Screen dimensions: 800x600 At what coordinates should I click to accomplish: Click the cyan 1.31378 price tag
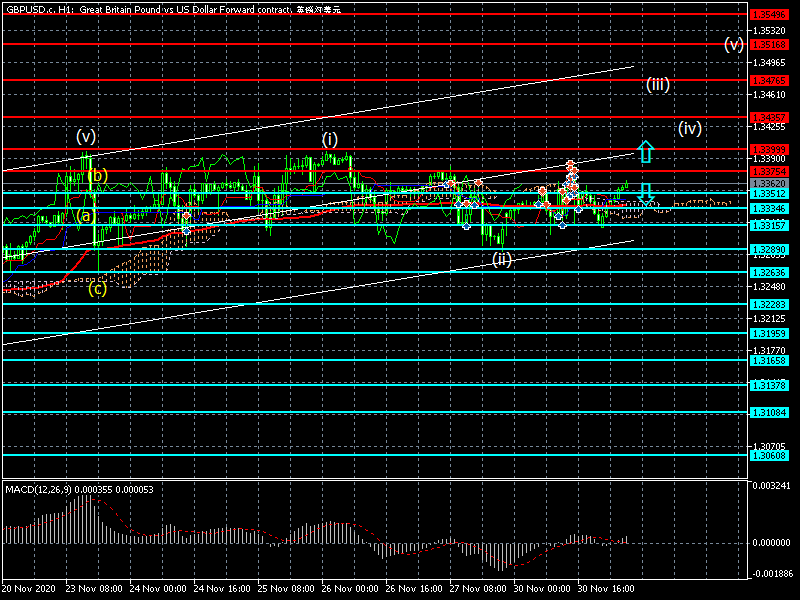(769, 385)
